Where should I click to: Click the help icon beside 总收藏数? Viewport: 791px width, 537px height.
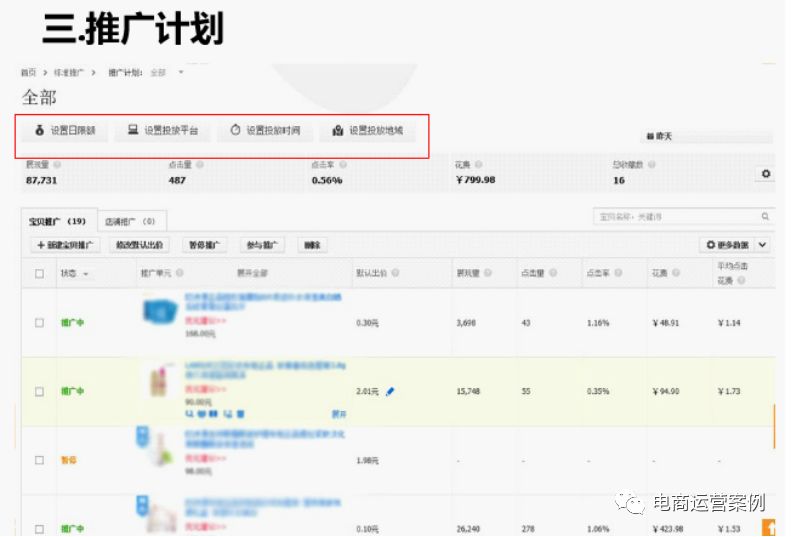coord(651,165)
